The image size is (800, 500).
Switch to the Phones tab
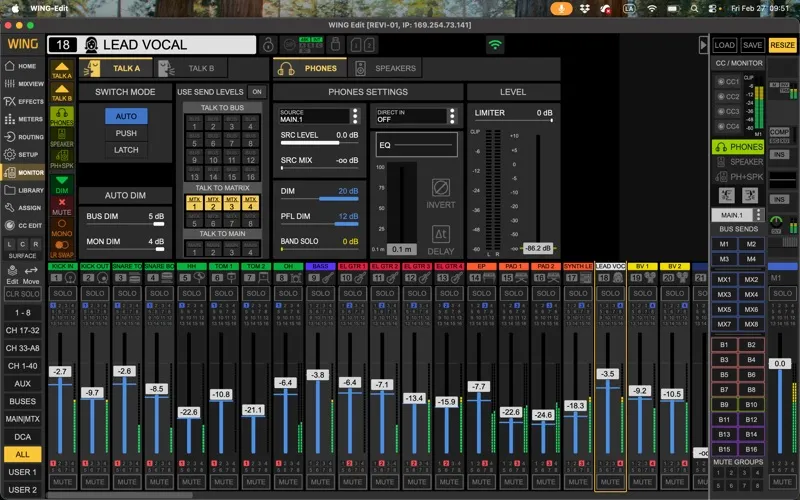(310, 68)
